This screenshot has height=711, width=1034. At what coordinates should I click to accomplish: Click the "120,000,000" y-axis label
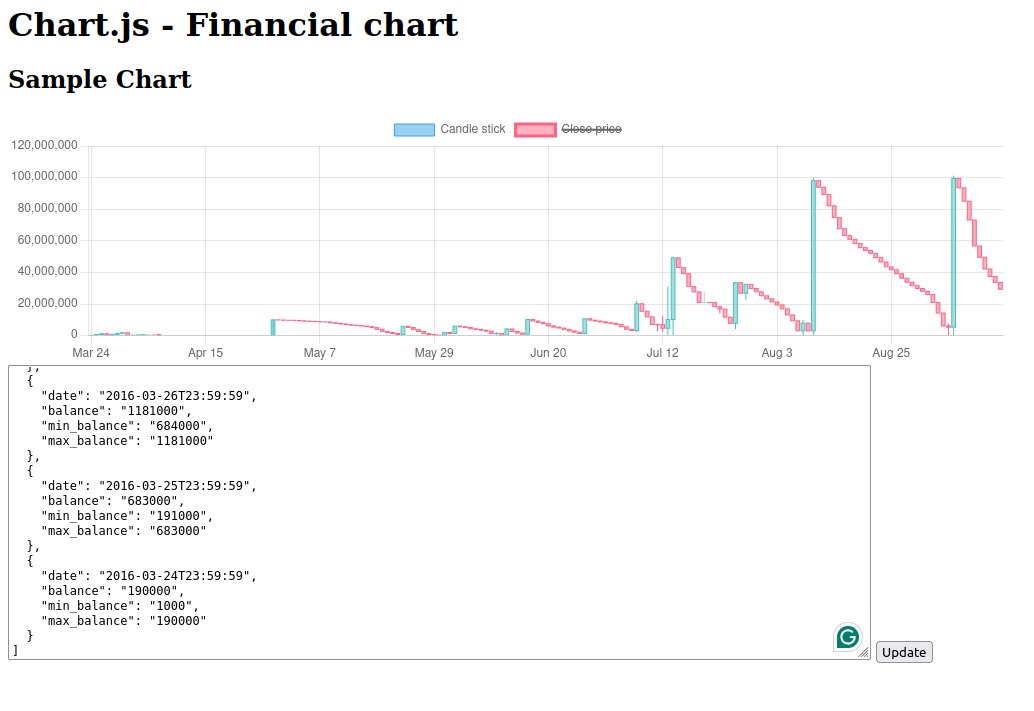(x=45, y=146)
